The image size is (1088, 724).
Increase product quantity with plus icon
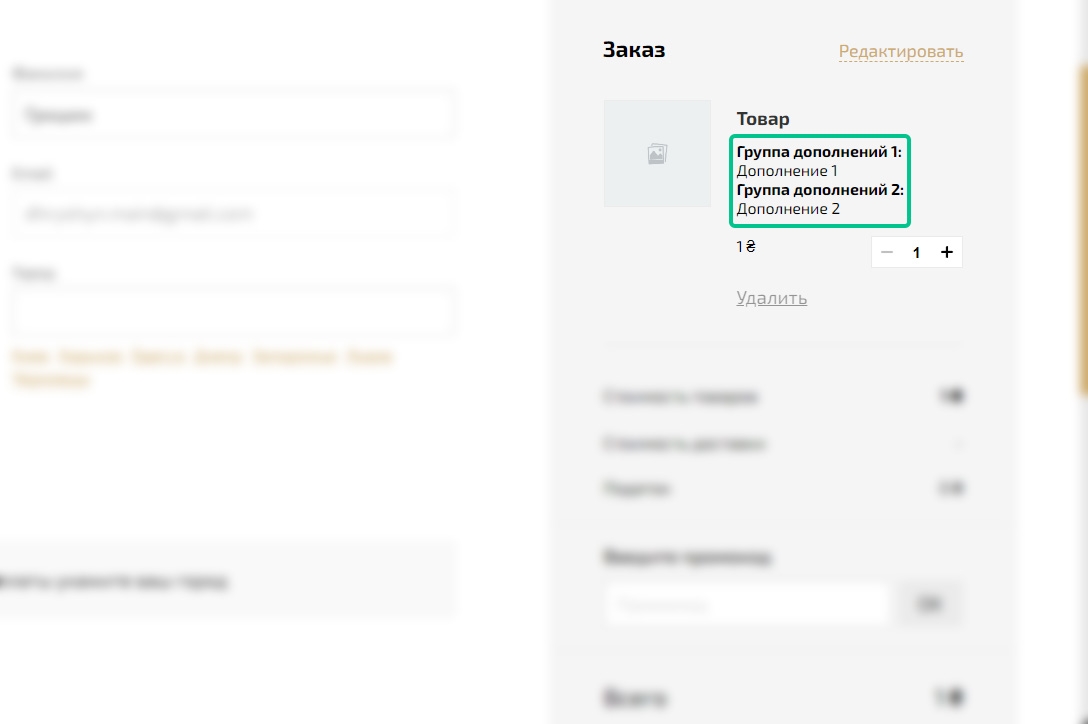click(x=946, y=252)
